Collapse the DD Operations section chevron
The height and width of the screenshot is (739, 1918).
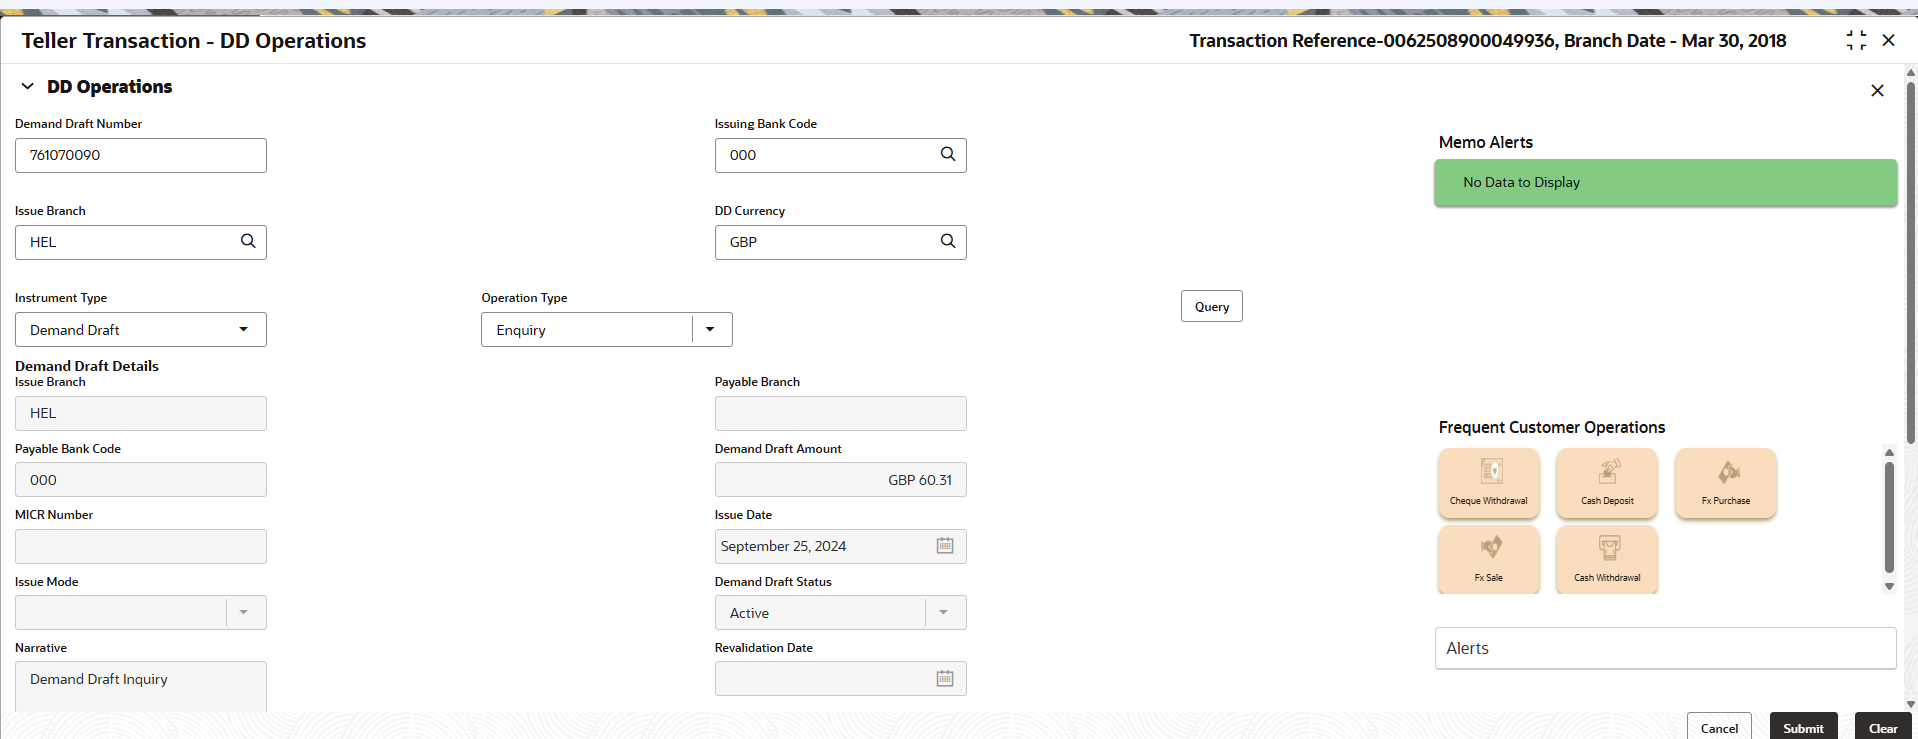click(x=27, y=87)
